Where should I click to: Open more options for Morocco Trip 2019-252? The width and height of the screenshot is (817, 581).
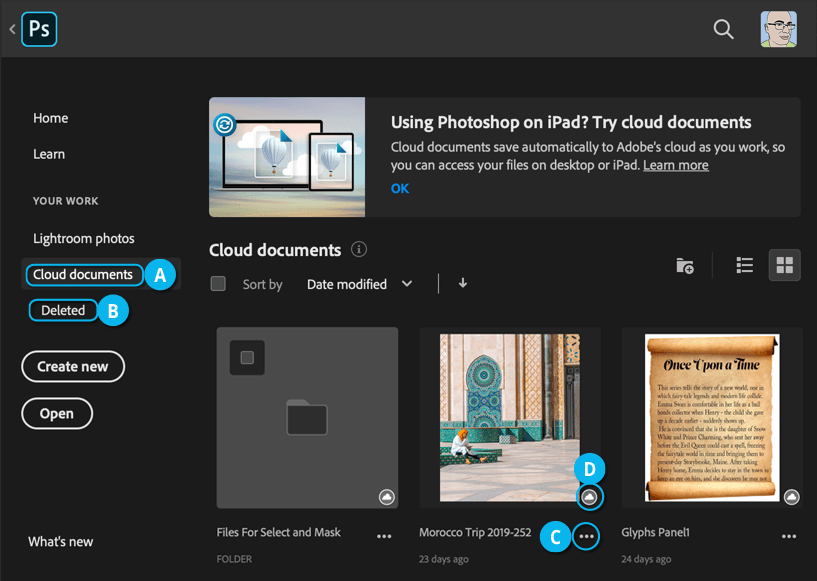pyautogui.click(x=586, y=536)
